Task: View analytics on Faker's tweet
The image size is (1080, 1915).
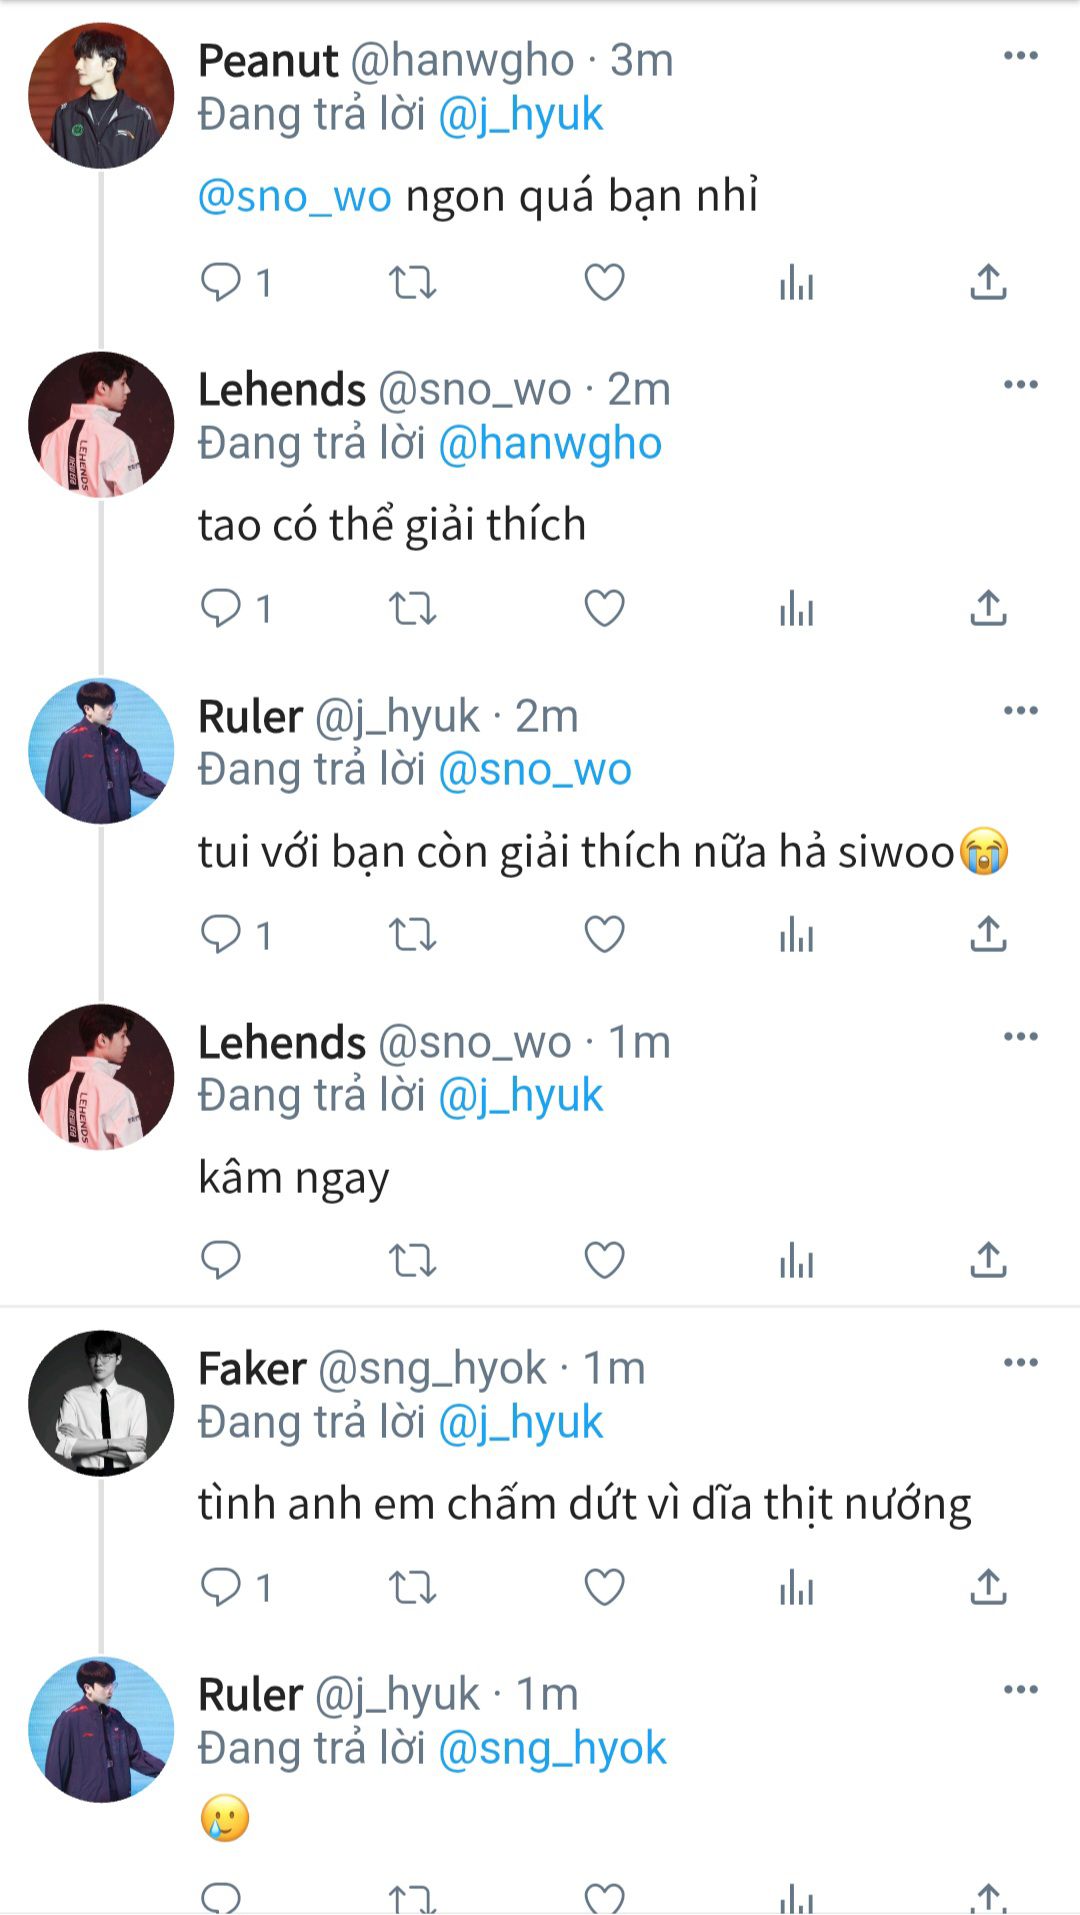Action: point(796,1587)
